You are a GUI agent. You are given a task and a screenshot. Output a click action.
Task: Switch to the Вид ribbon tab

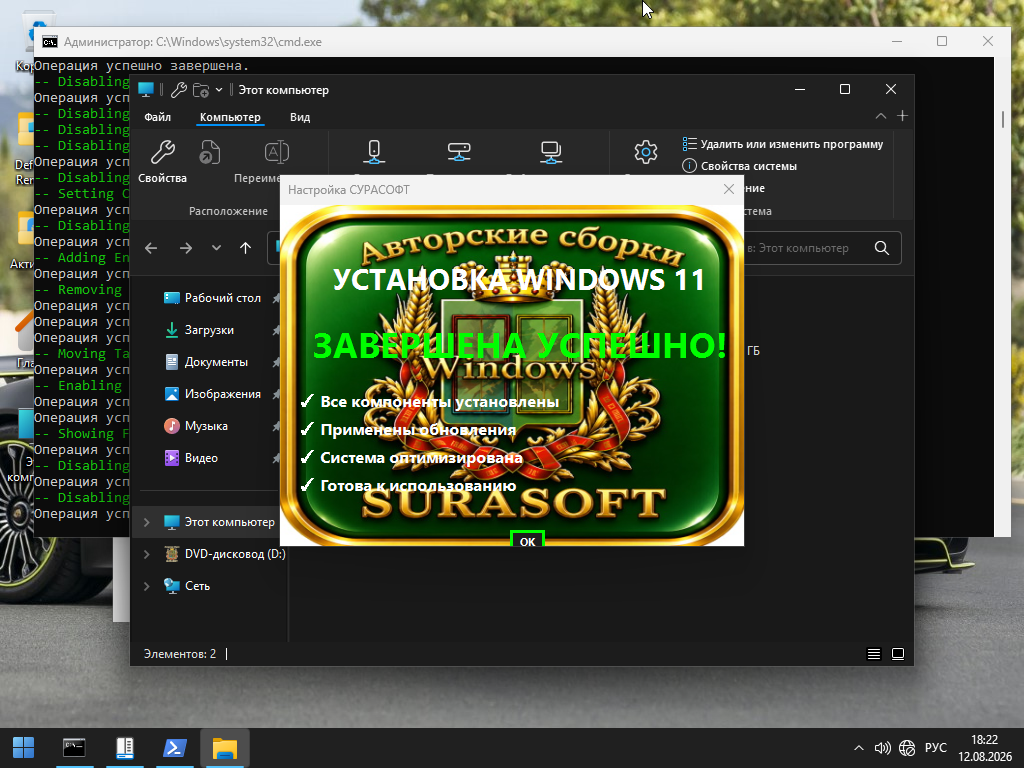300,117
